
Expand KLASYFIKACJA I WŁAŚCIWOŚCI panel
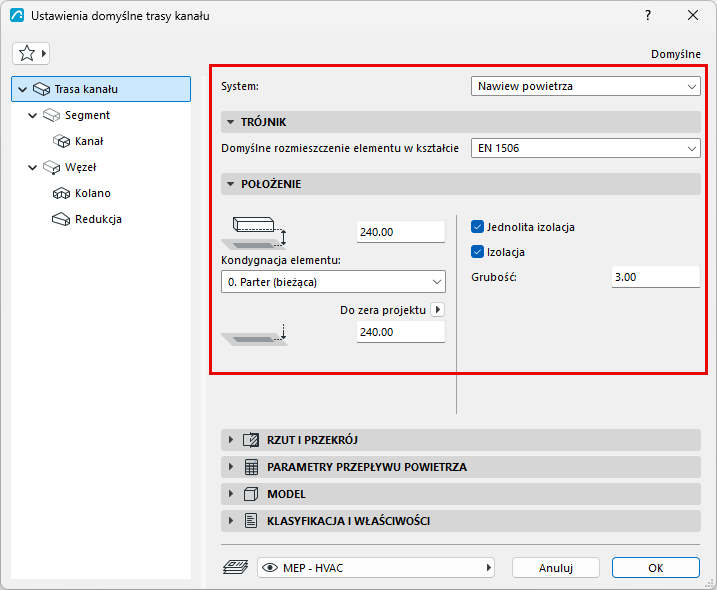(230, 521)
